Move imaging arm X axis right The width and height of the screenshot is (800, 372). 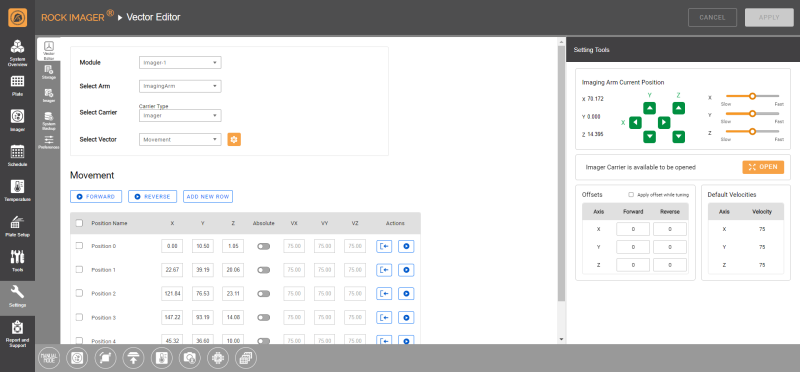click(664, 122)
